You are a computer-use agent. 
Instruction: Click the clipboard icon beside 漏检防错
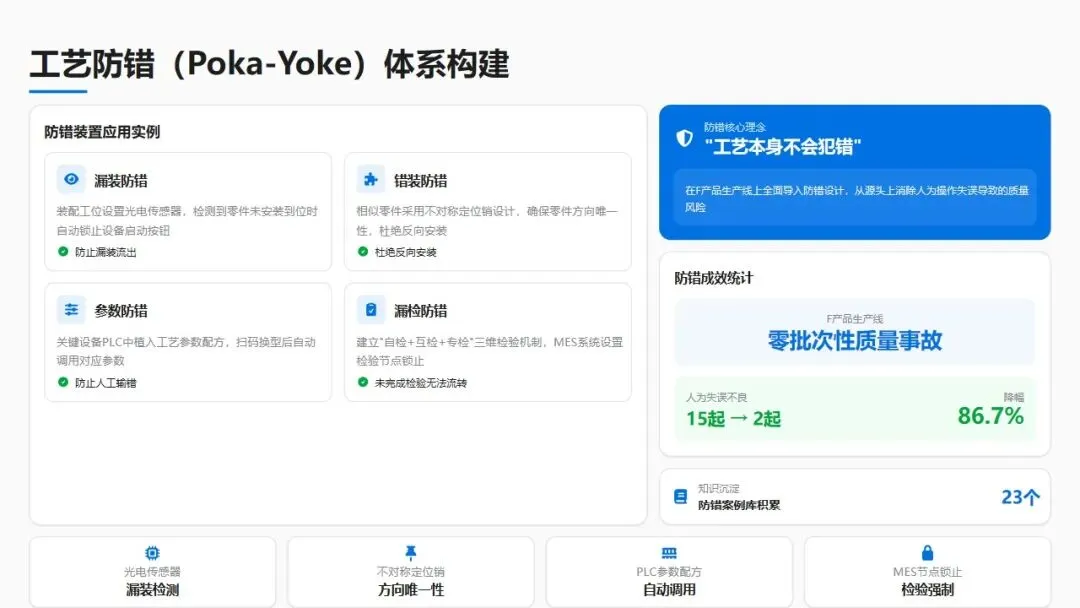371,310
